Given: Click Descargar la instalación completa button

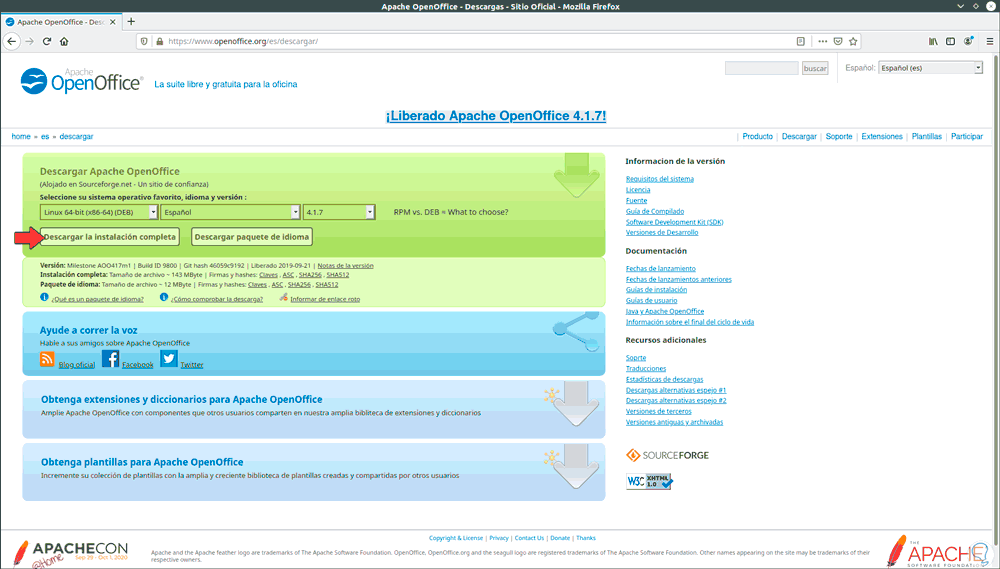Looking at the screenshot, I should [x=110, y=237].
